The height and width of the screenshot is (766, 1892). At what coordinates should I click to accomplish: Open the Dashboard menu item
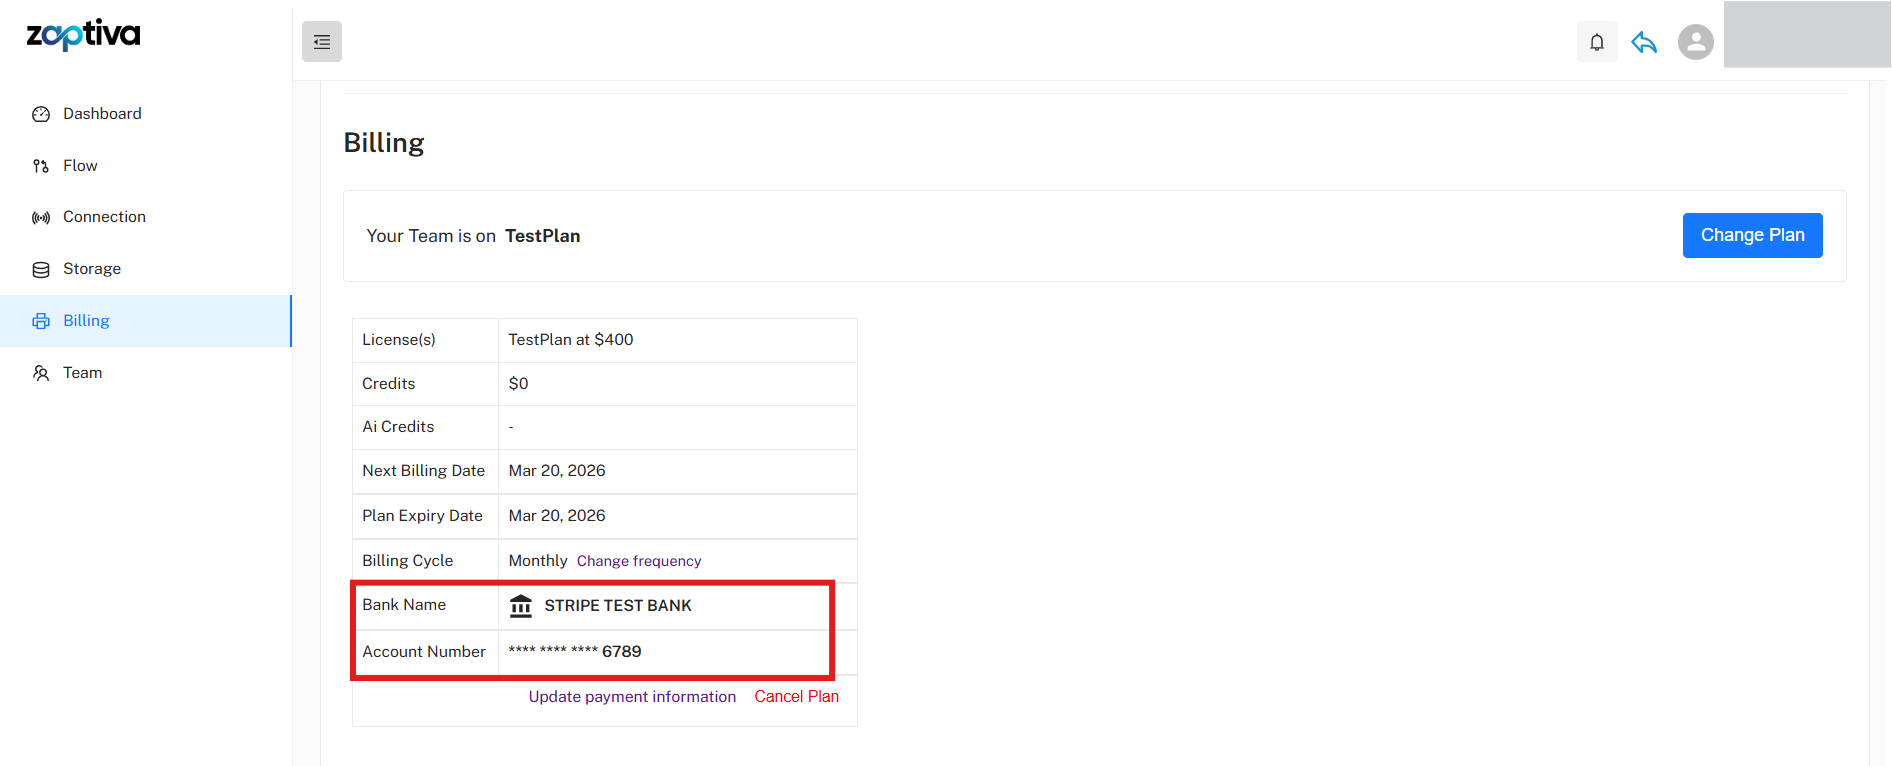pos(102,114)
